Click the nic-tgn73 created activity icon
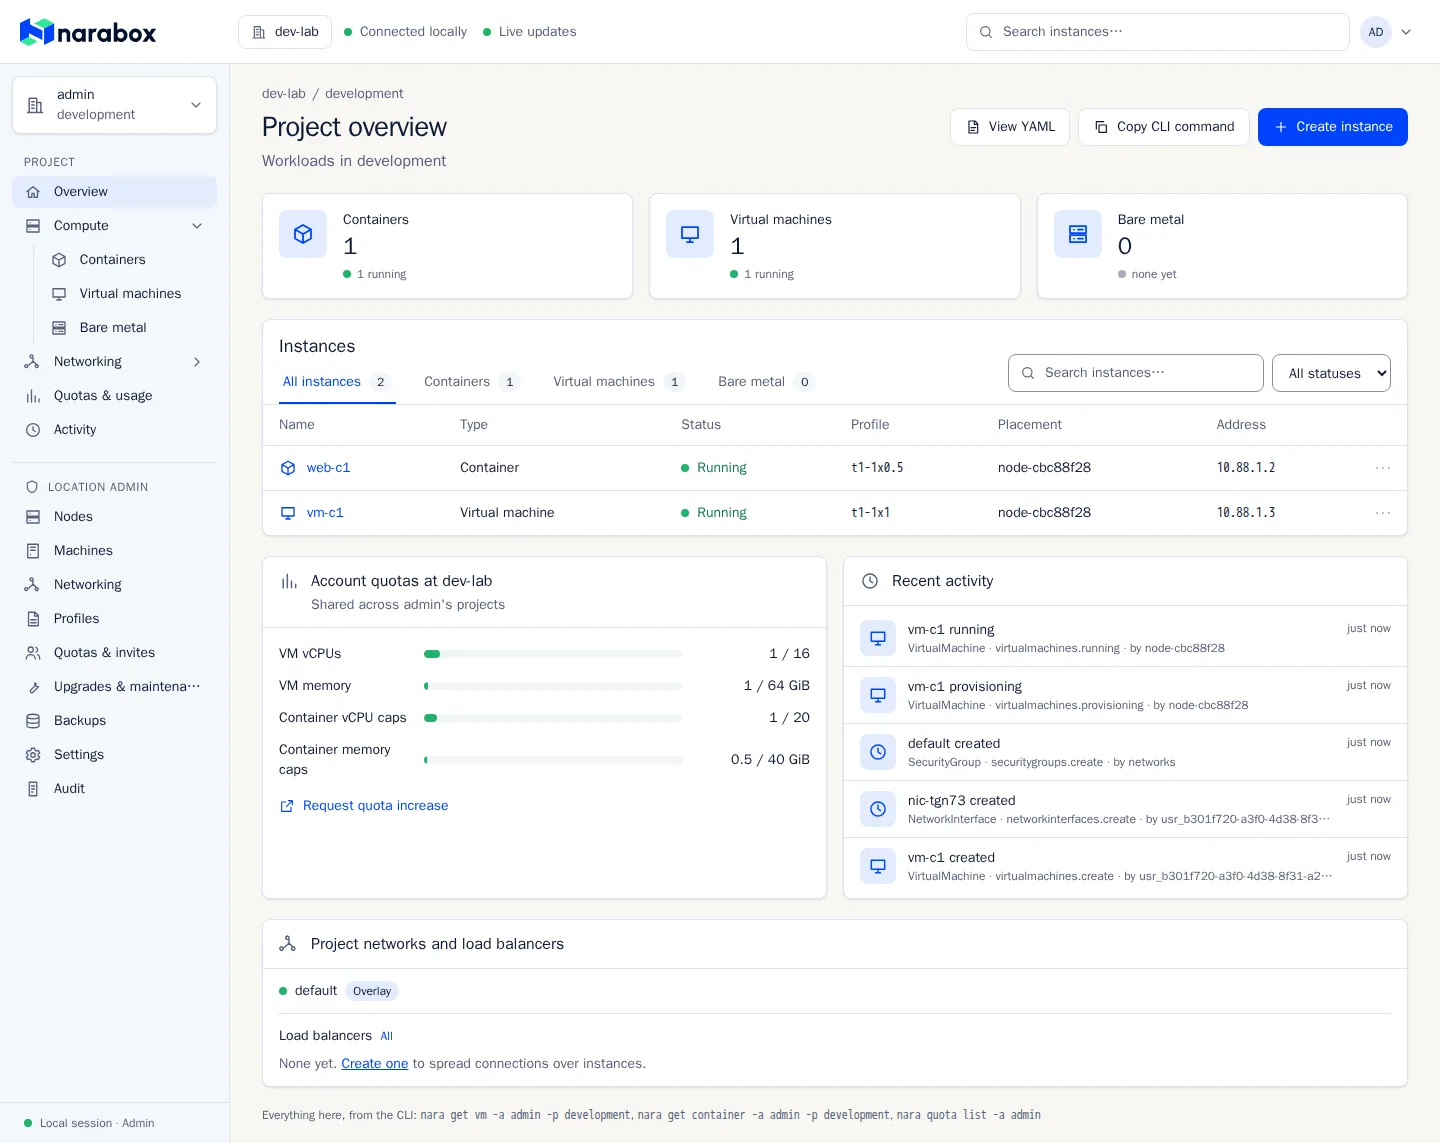The height and width of the screenshot is (1143, 1440). 878,809
